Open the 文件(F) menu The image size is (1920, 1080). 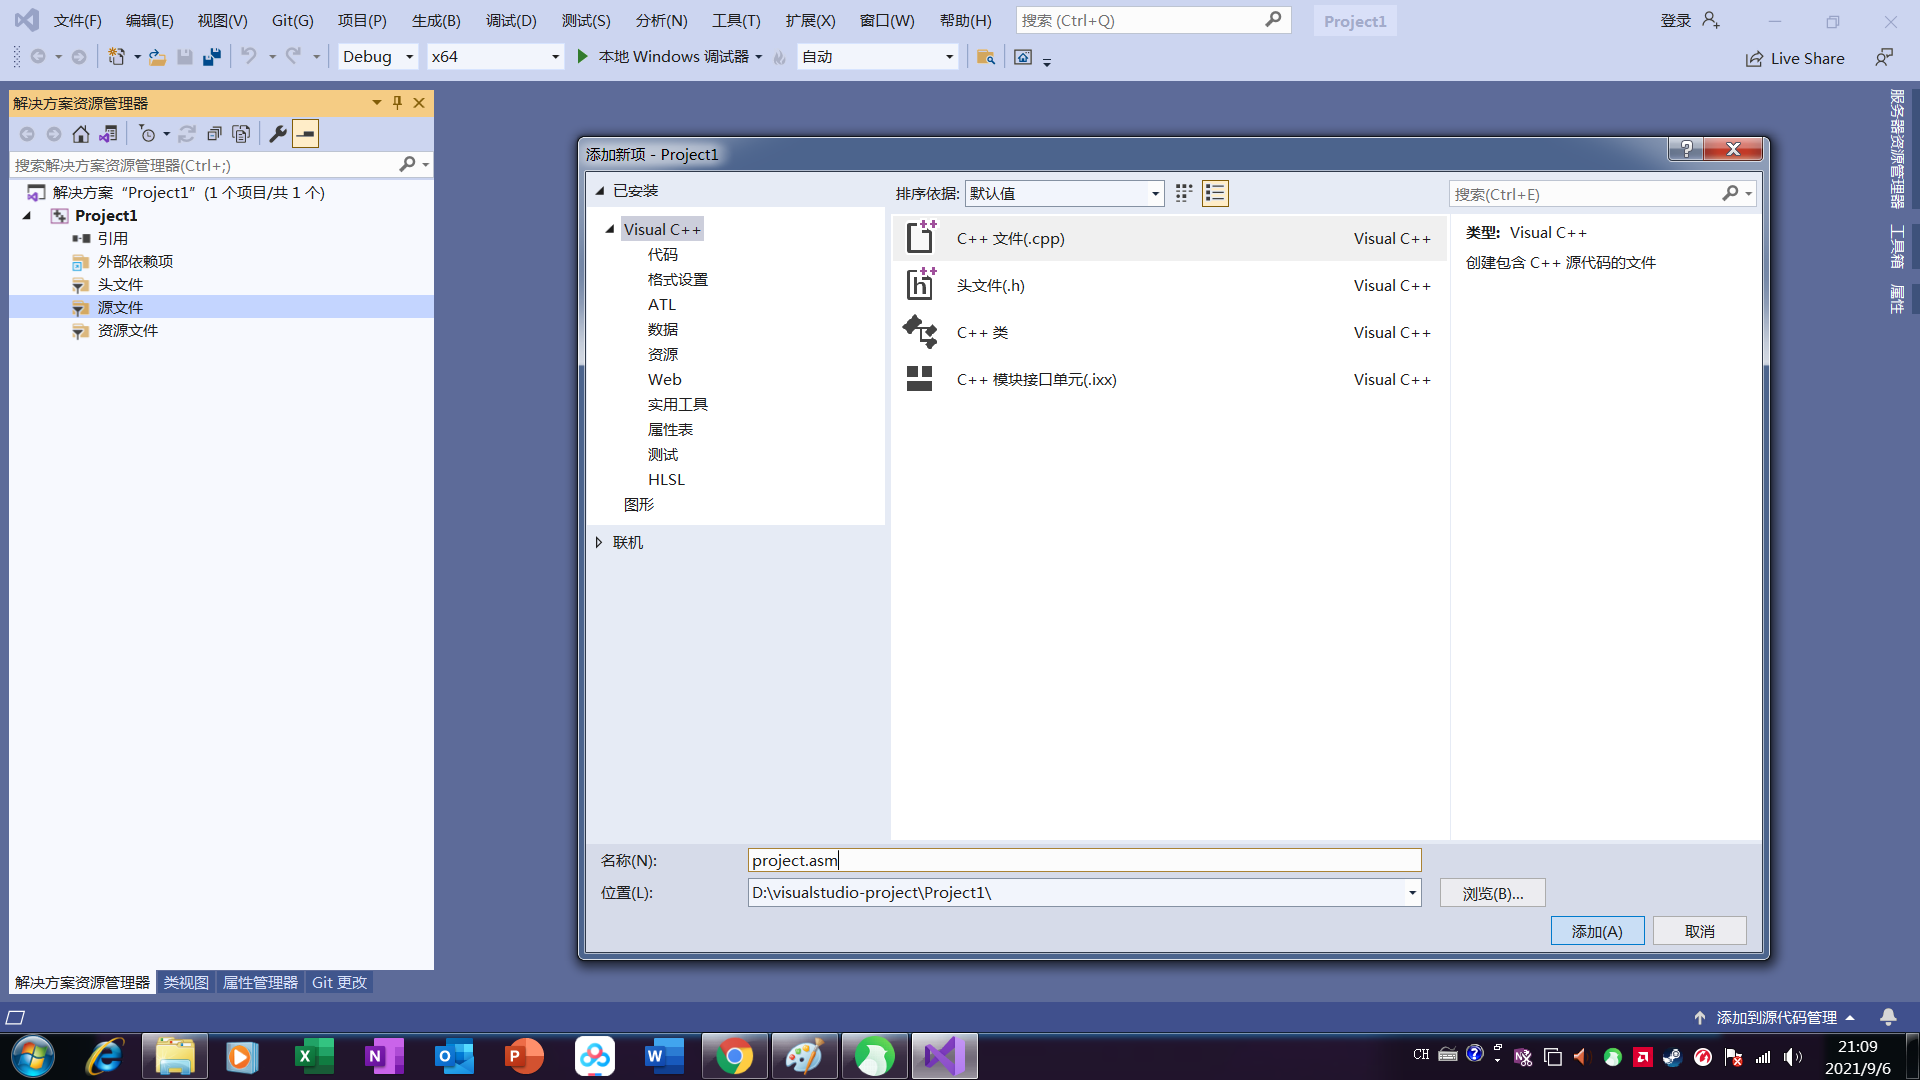(78, 20)
